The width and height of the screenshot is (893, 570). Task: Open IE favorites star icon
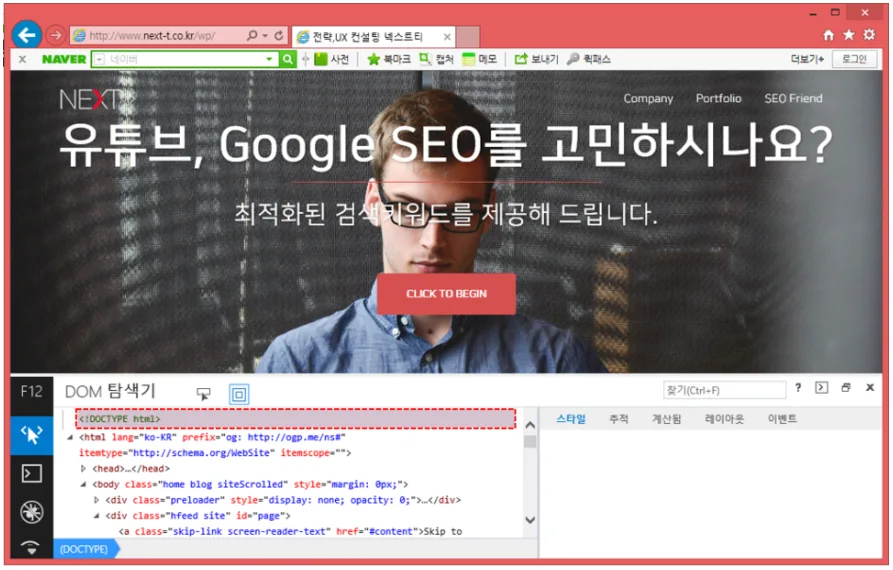click(x=849, y=35)
